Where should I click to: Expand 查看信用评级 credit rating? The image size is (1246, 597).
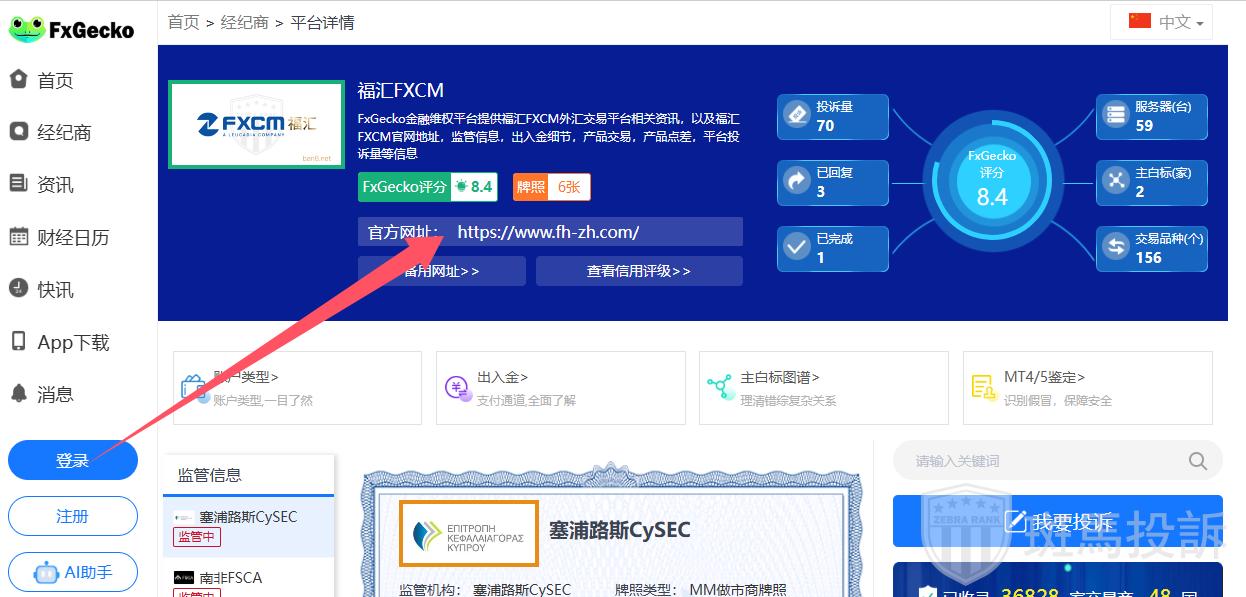[x=638, y=271]
